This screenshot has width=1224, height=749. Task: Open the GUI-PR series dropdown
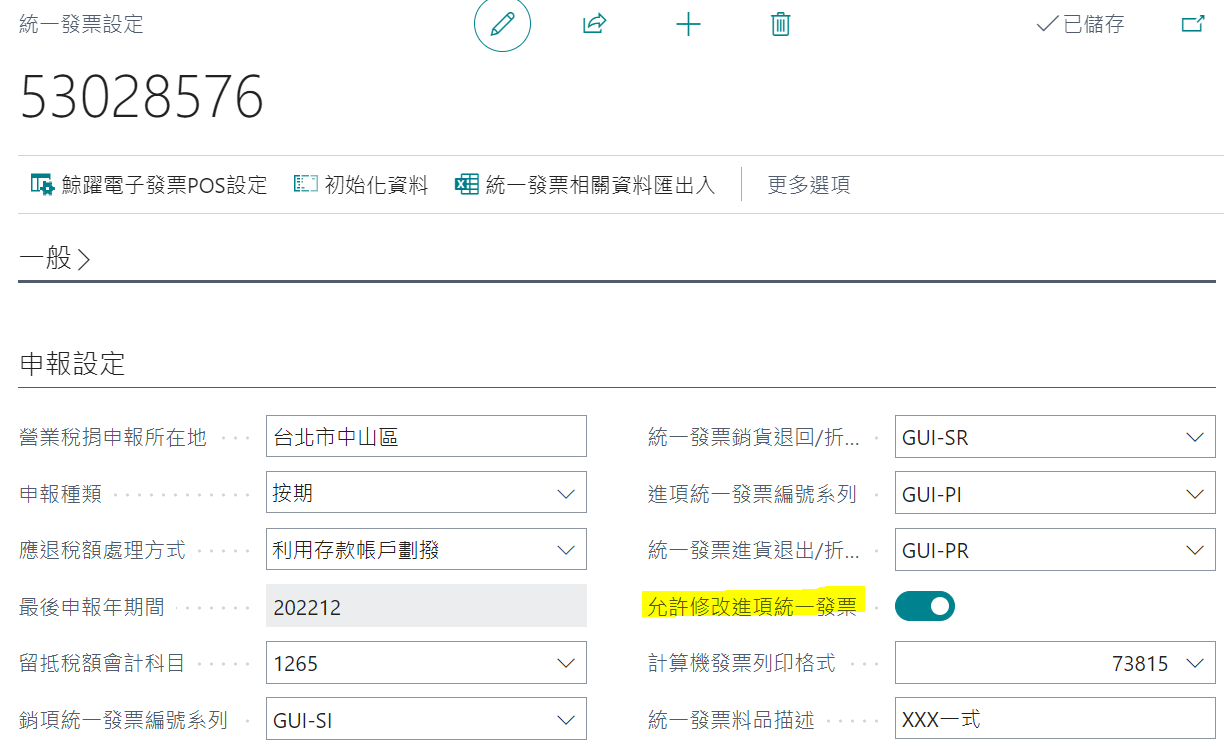point(1194,549)
